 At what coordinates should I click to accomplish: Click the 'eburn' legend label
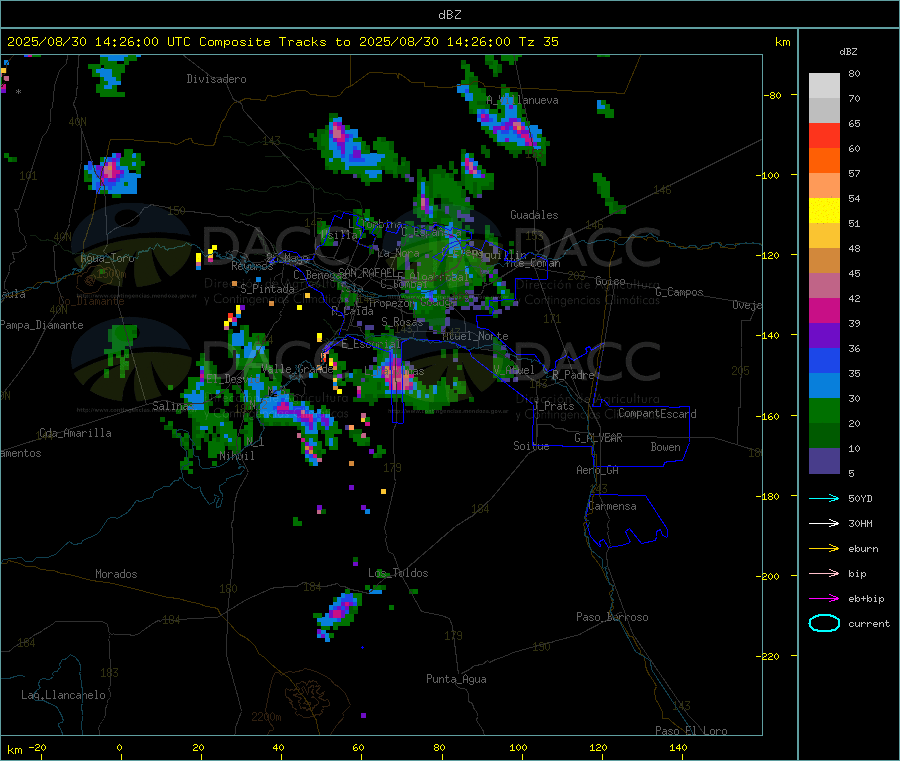coord(863,549)
